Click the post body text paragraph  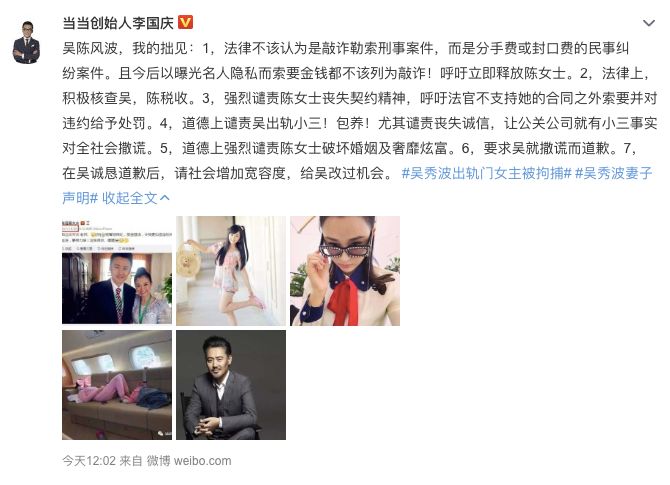coord(359,111)
